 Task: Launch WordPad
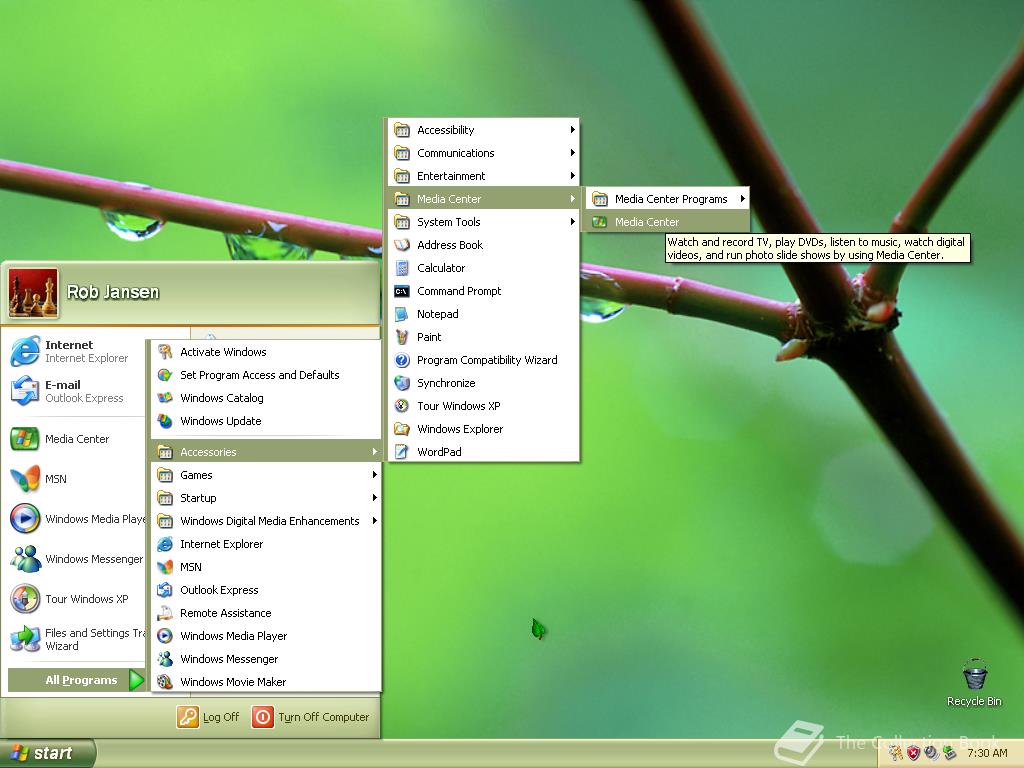483,451
